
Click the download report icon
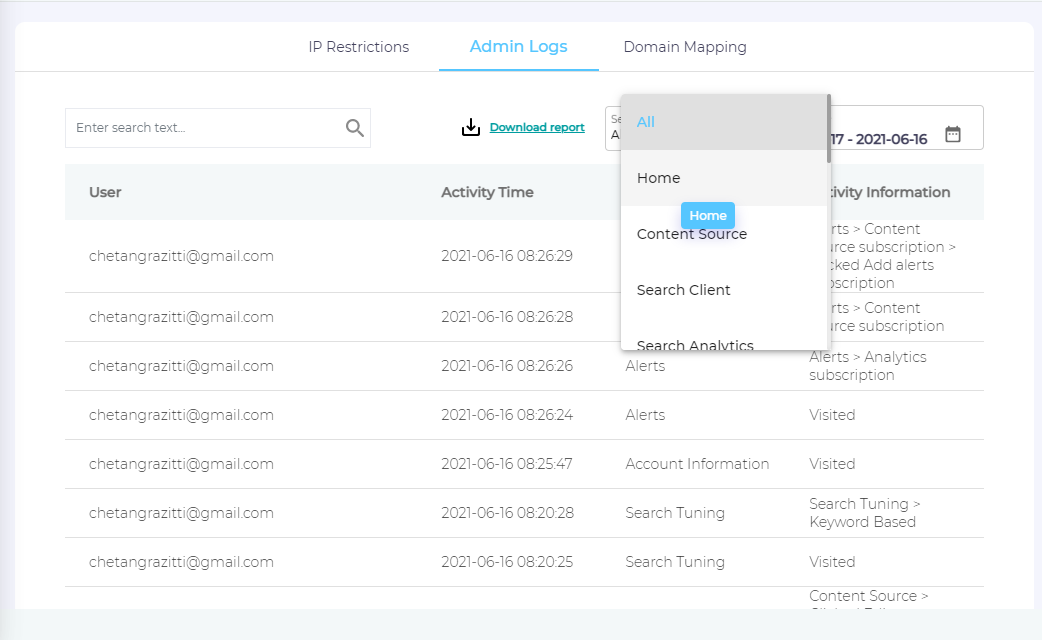471,128
